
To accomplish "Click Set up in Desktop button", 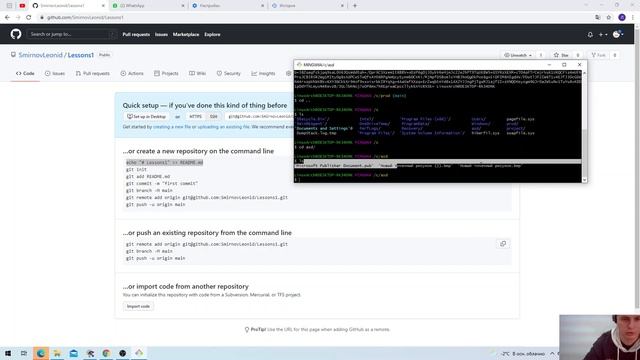I will tap(146, 117).
